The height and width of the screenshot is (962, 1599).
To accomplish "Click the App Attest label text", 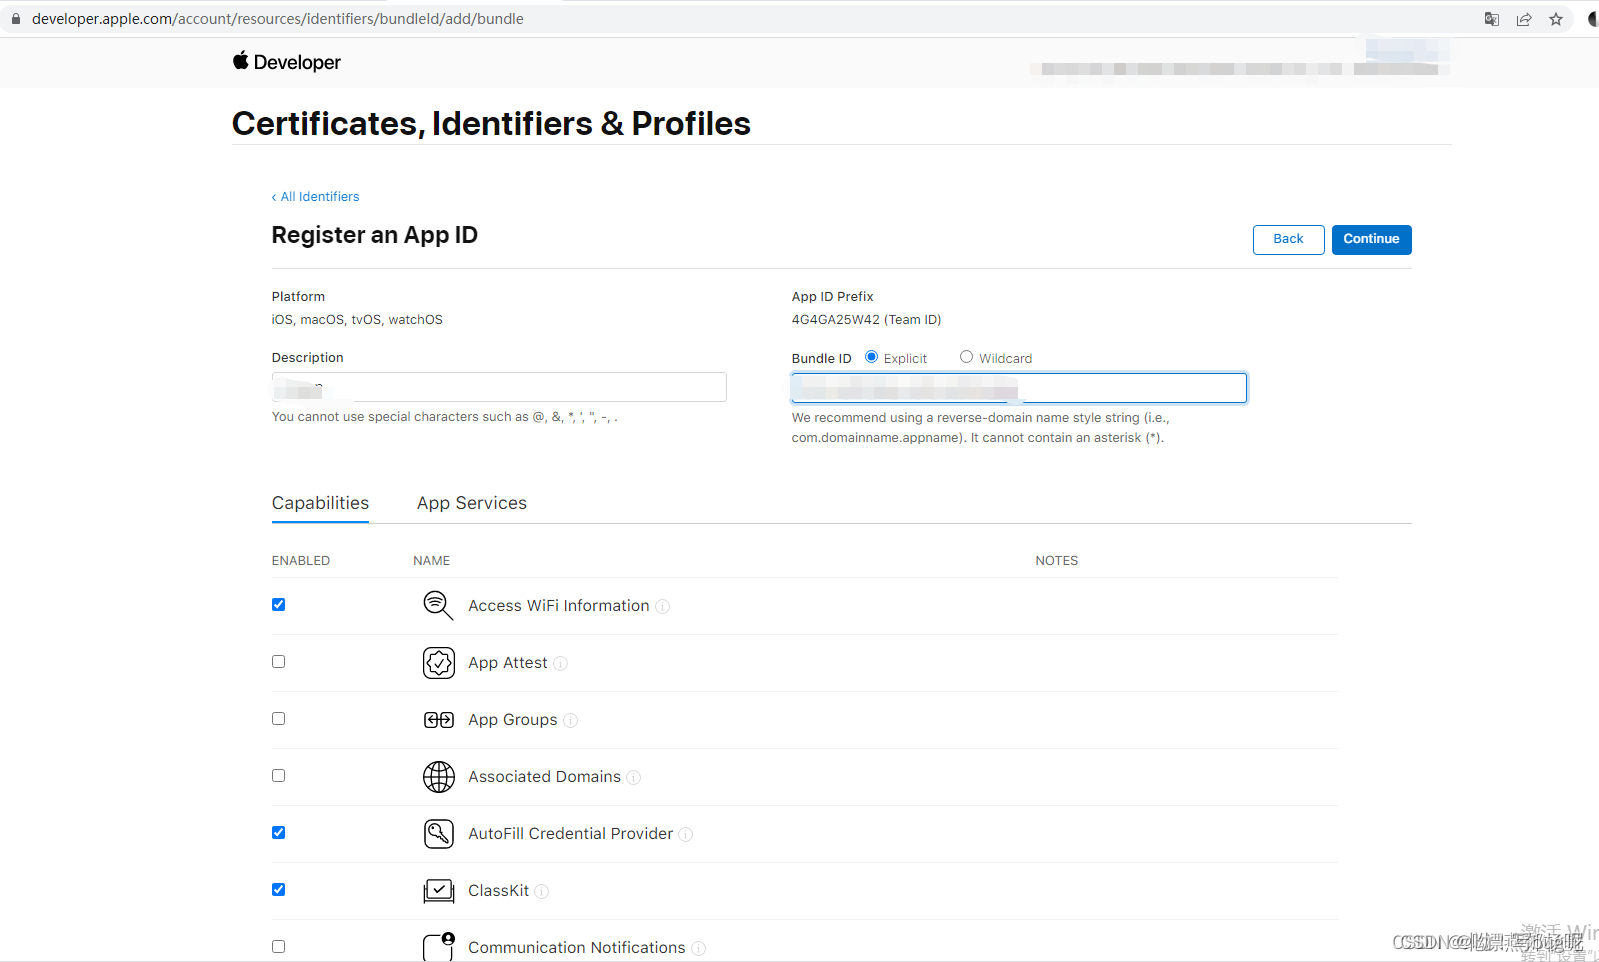I will [508, 663].
